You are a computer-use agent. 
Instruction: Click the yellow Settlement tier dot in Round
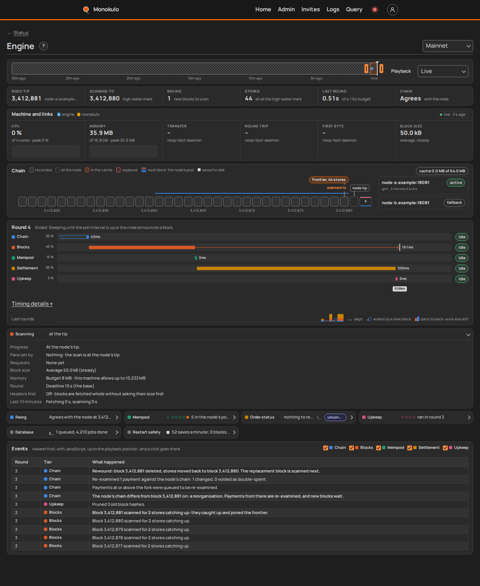point(13,268)
